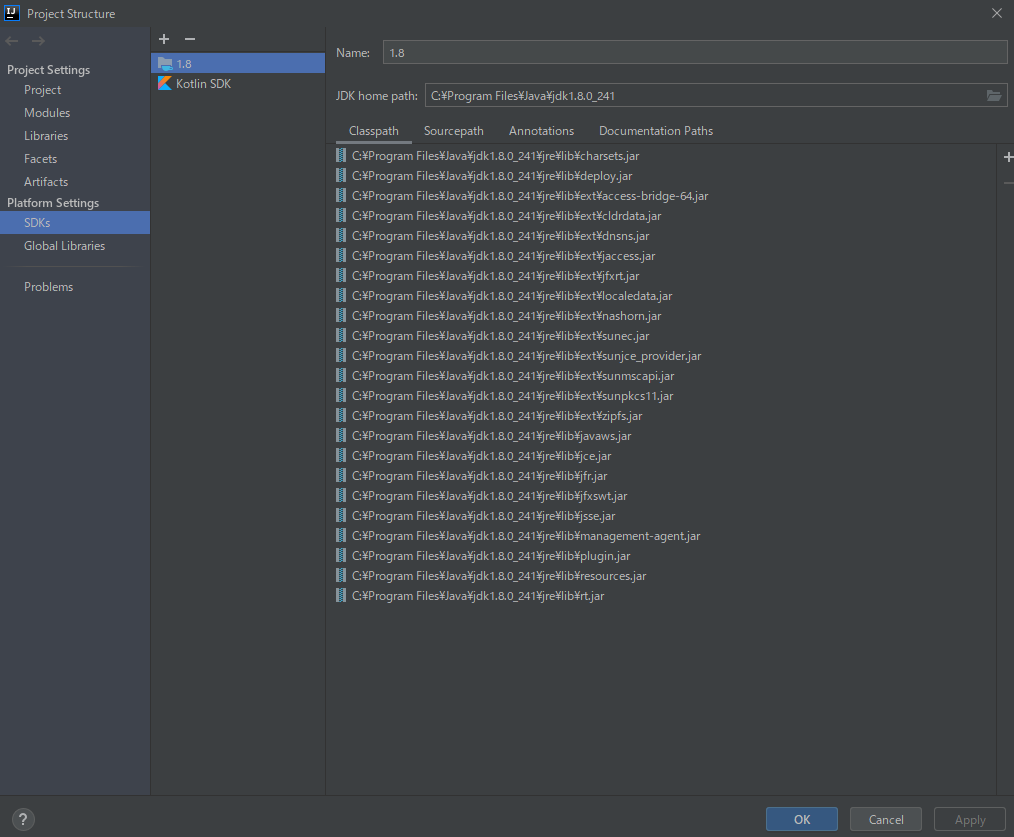The image size is (1014, 837).
Task: Close the Project Structure dialog
Action: [997, 13]
